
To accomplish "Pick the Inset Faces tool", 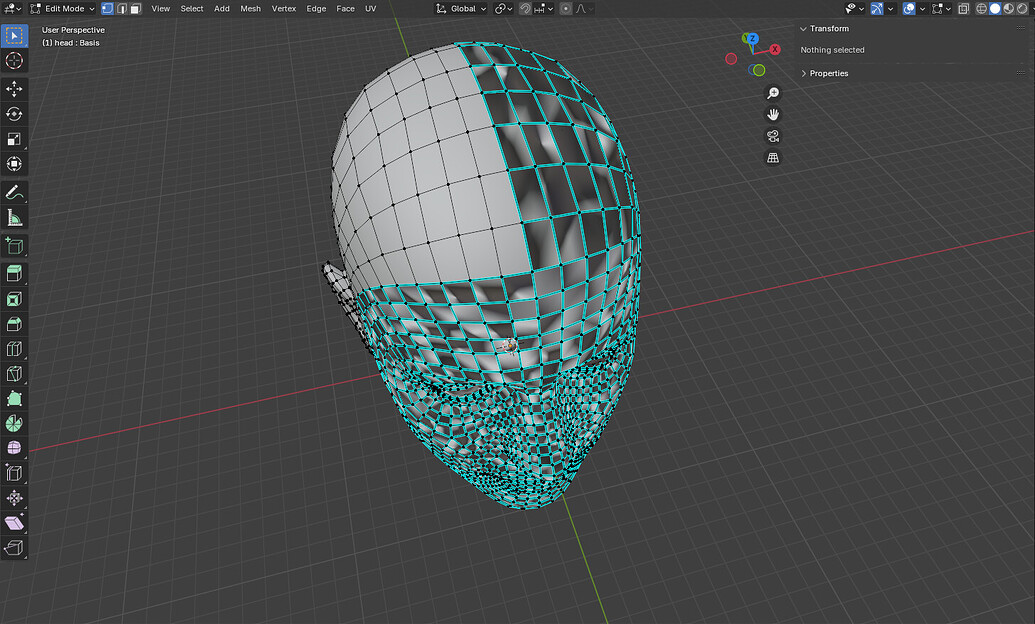I will tap(14, 298).
